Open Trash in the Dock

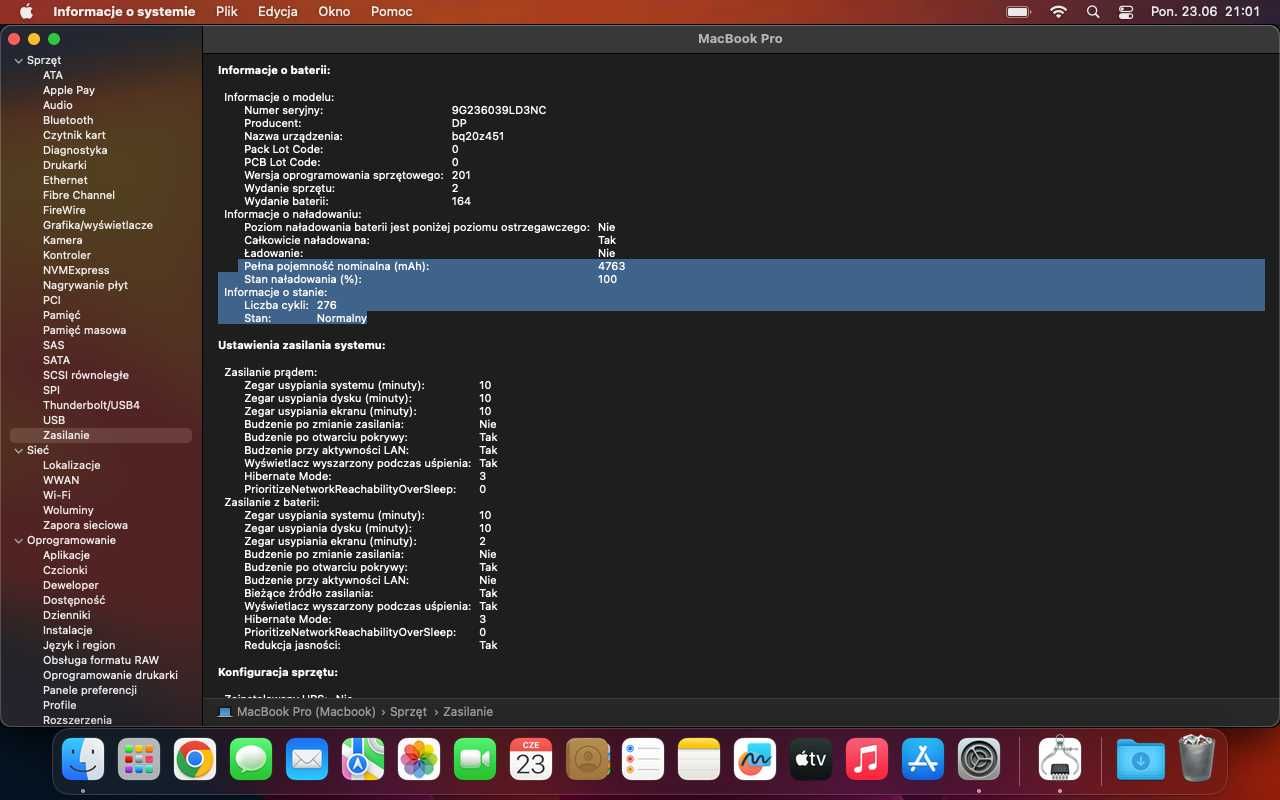coord(1197,760)
